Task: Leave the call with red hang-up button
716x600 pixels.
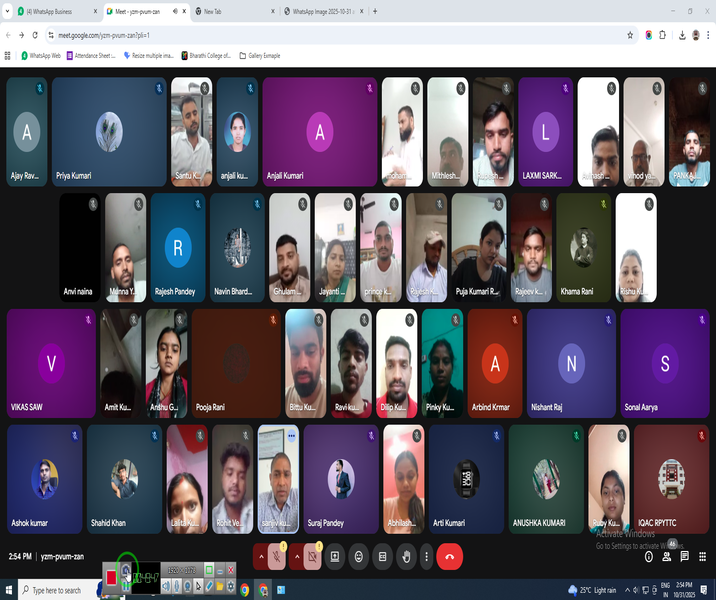Action: click(450, 557)
